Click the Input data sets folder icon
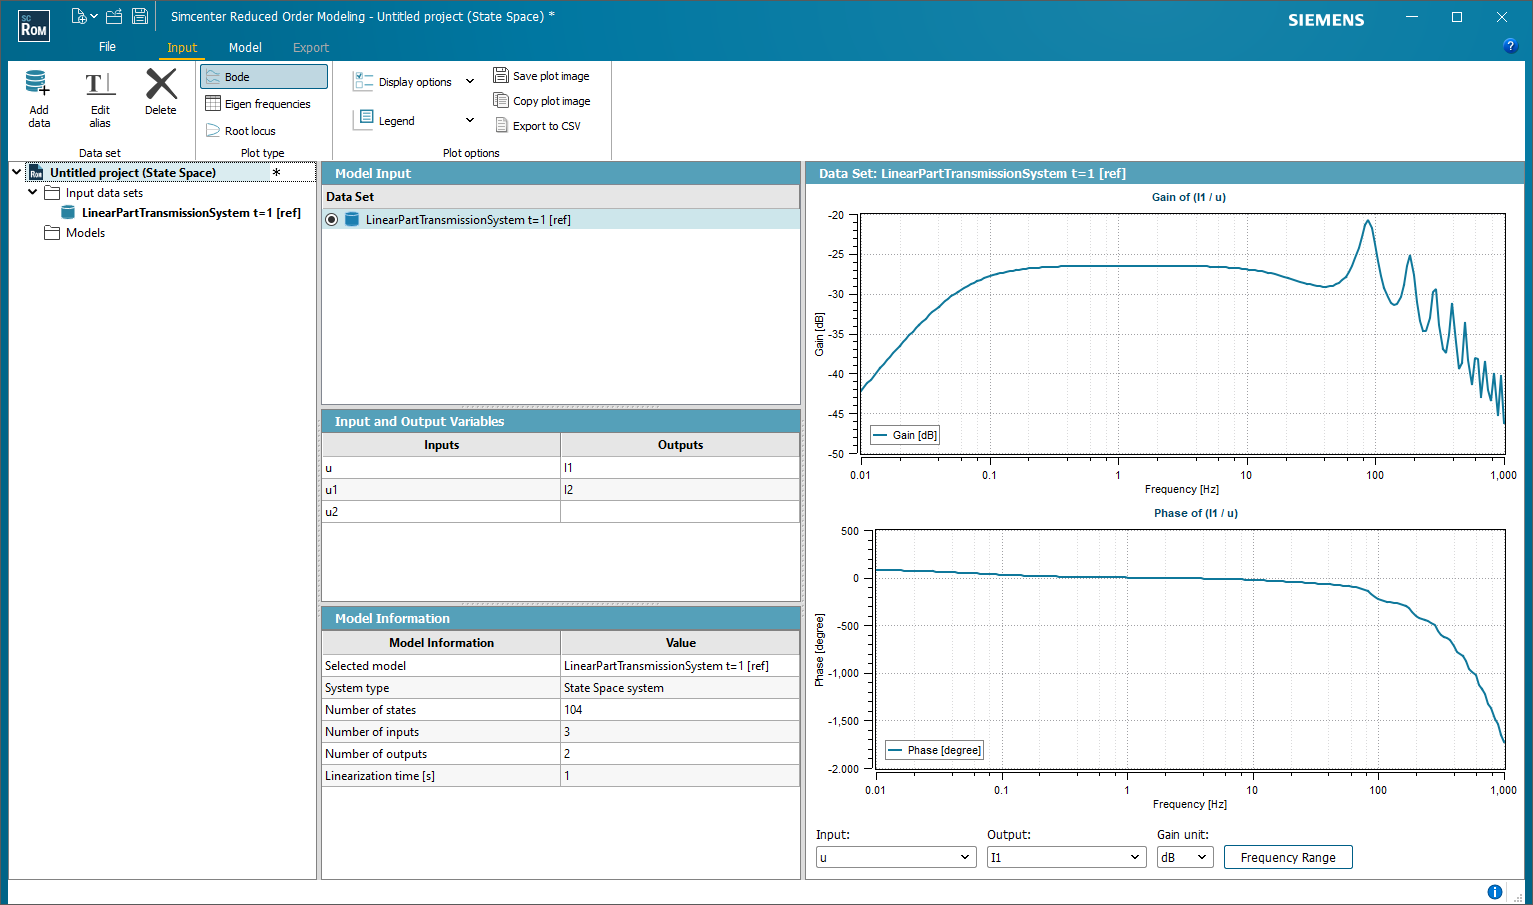This screenshot has height=905, width=1533. [52, 193]
